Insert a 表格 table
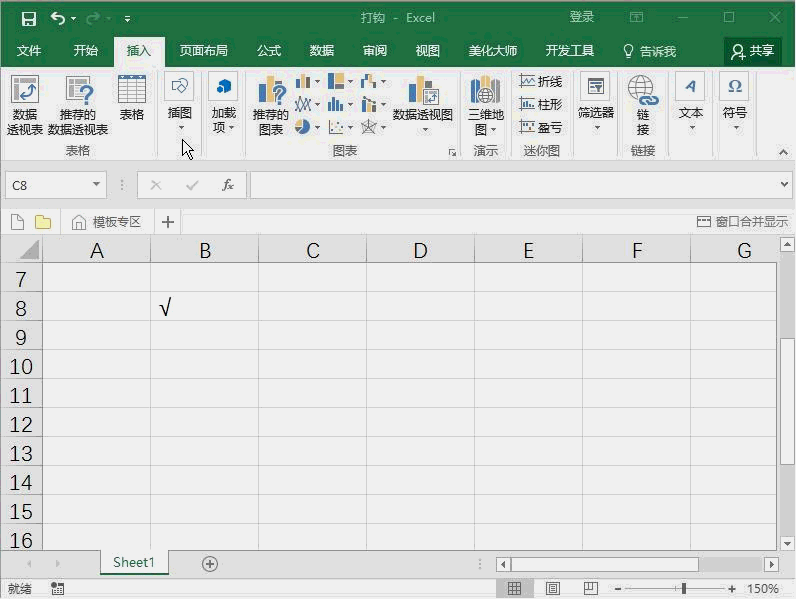Viewport: 796px width, 599px height. (131, 98)
